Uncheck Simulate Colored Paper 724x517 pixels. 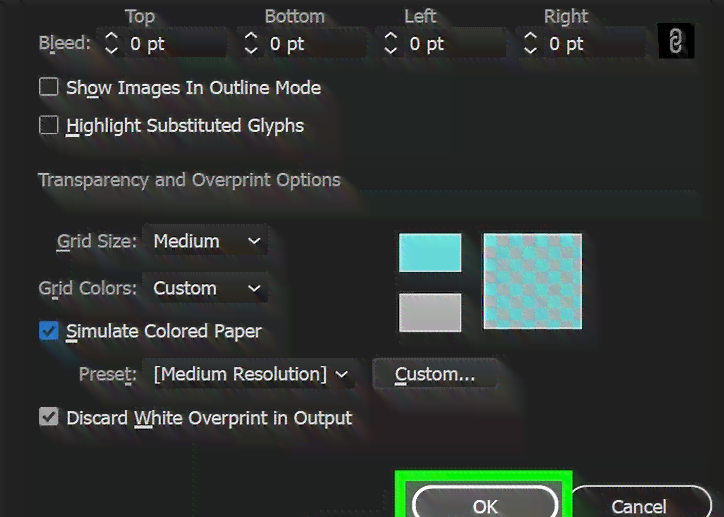coord(48,331)
